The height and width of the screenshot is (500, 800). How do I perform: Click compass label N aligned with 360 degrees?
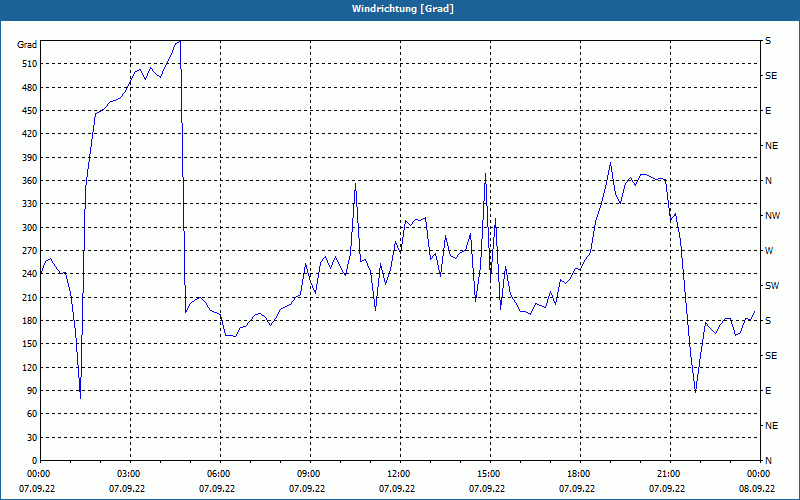pyautogui.click(x=768, y=181)
